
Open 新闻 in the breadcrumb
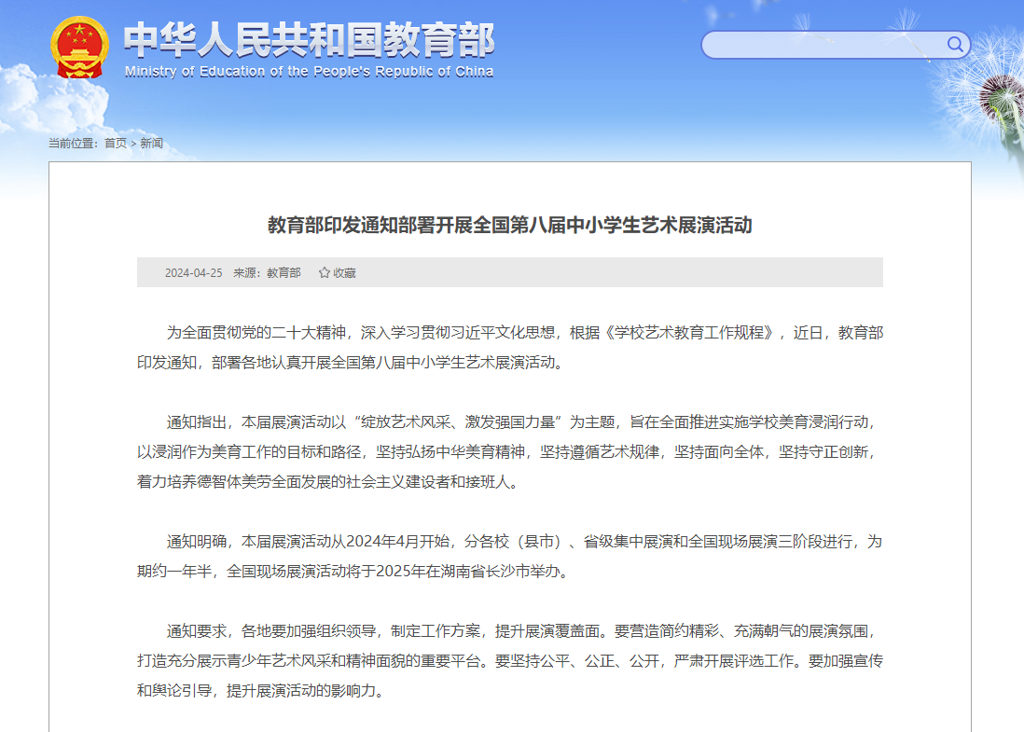coord(151,143)
